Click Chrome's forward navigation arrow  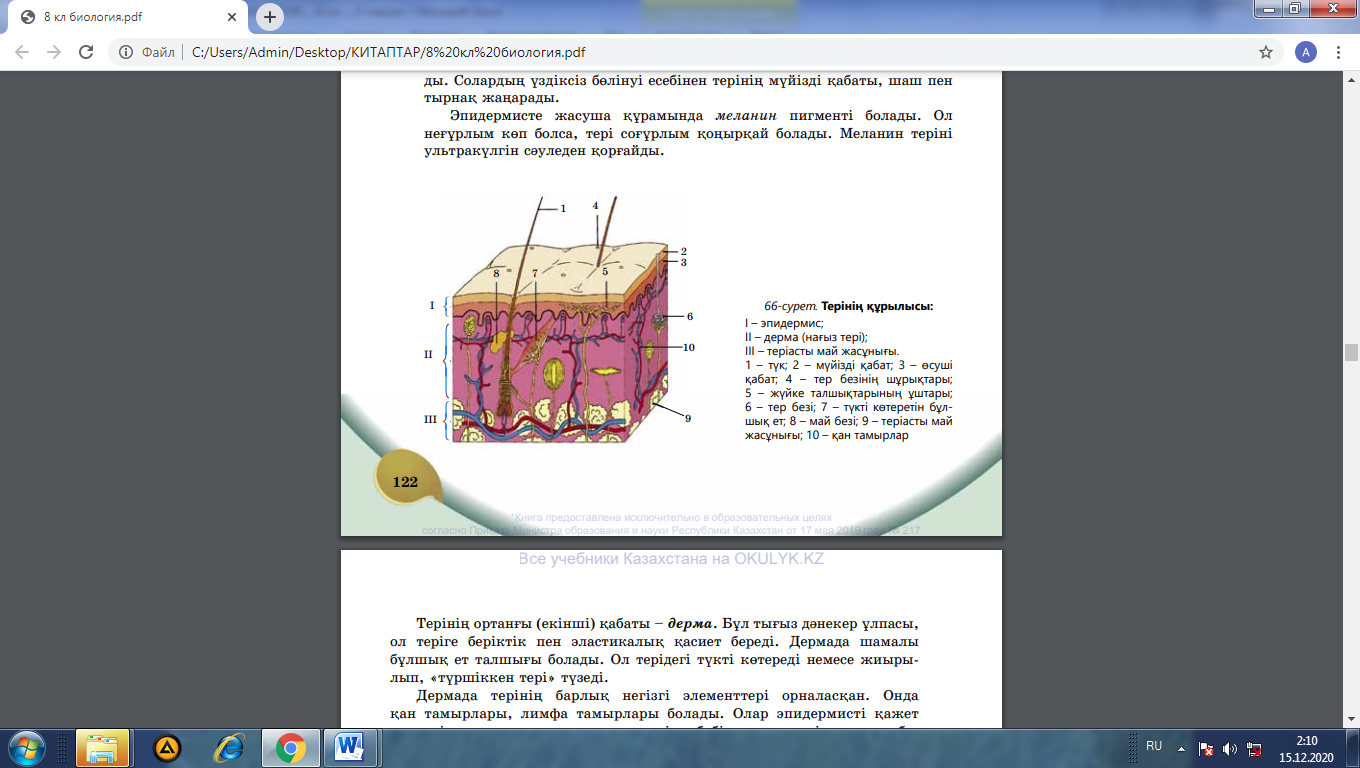(x=54, y=52)
